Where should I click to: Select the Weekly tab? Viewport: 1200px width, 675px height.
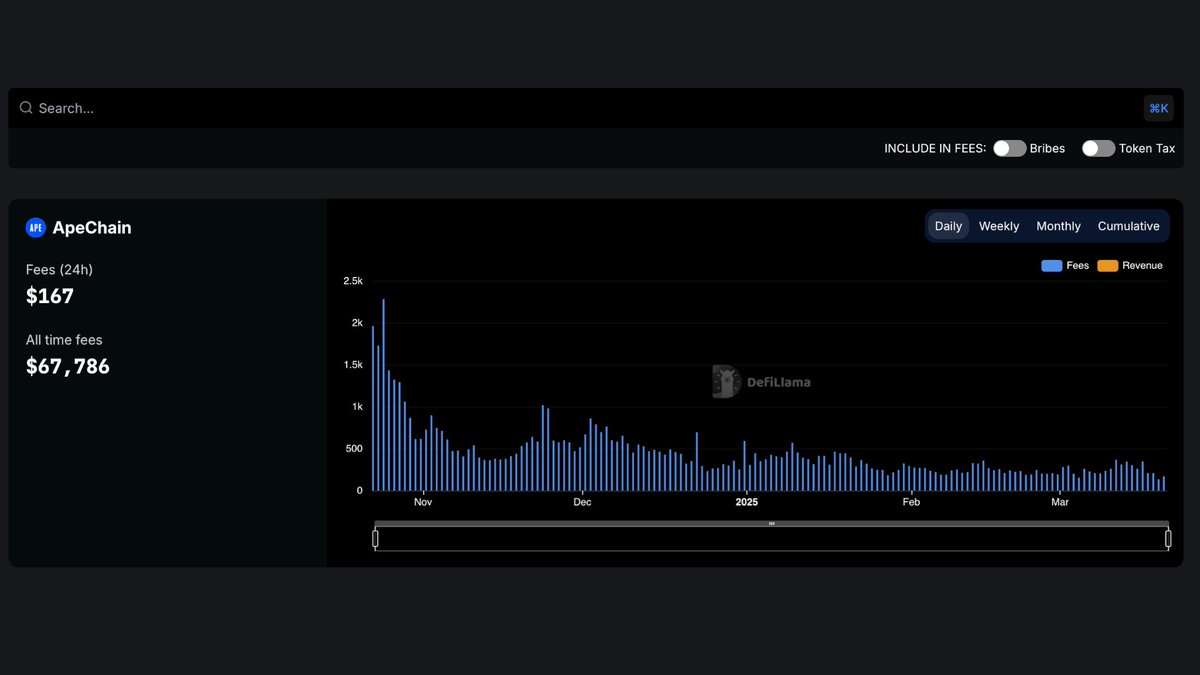(x=999, y=226)
